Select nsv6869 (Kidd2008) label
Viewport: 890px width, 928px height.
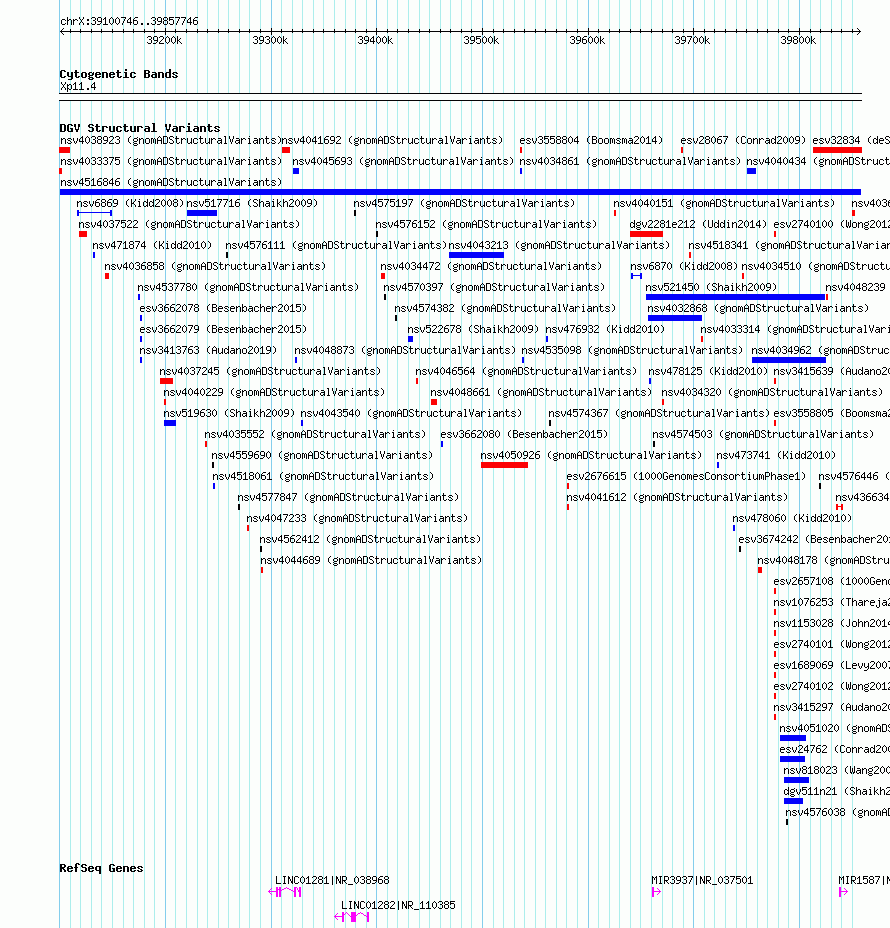click(x=130, y=204)
